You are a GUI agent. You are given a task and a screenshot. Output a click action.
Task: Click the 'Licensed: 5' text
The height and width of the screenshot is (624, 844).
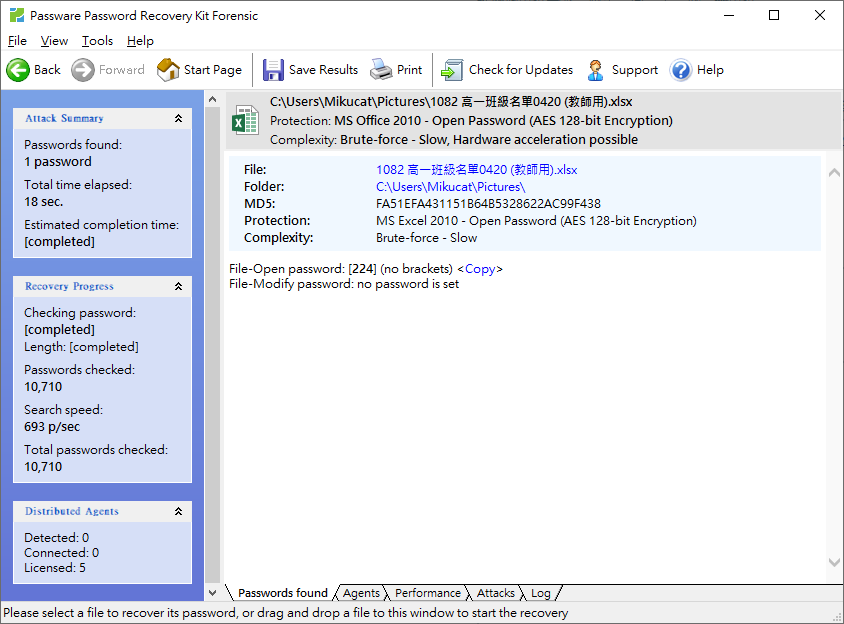click(55, 568)
